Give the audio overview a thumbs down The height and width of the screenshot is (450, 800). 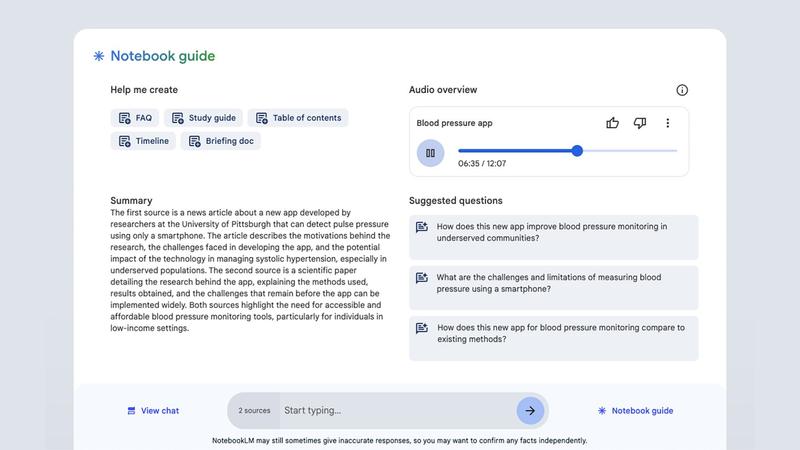[x=640, y=123]
